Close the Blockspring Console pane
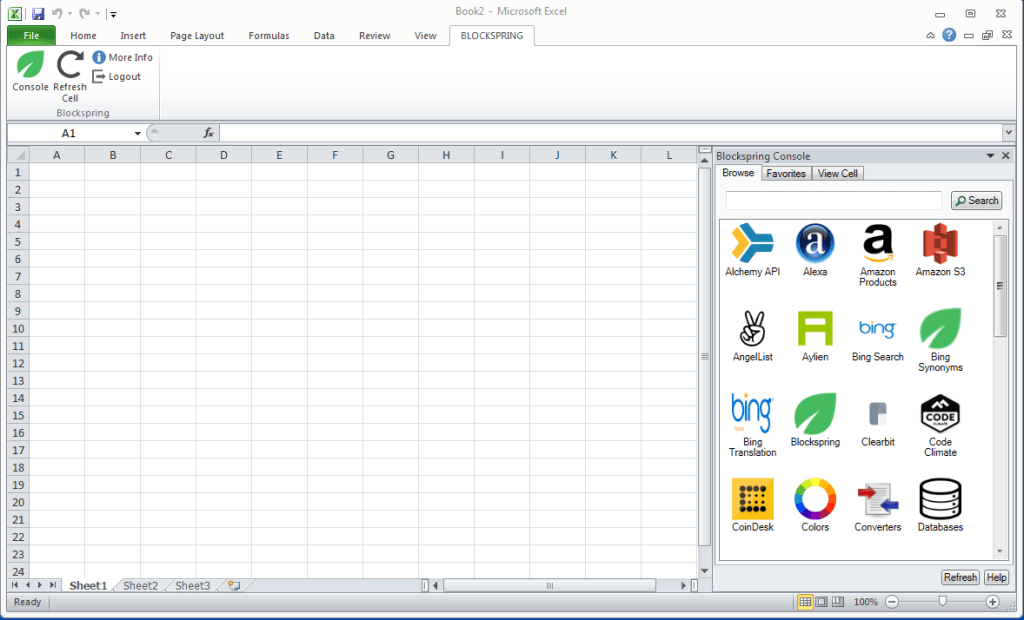The height and width of the screenshot is (620, 1024). [x=1006, y=155]
